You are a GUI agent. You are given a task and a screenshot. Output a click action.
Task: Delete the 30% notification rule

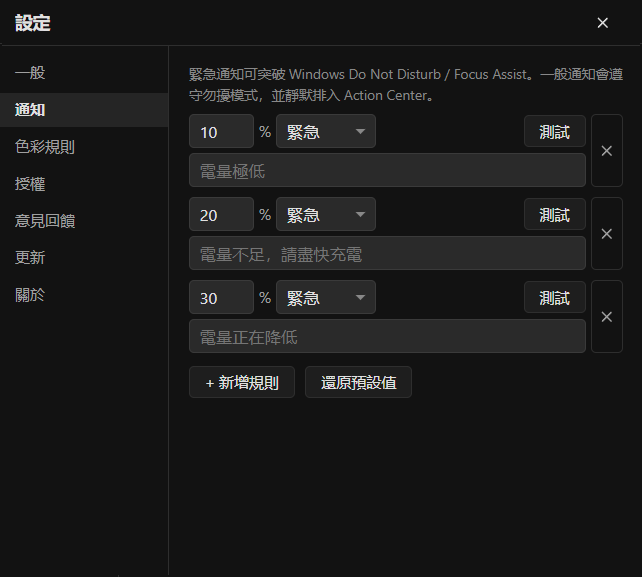pyautogui.click(x=607, y=317)
